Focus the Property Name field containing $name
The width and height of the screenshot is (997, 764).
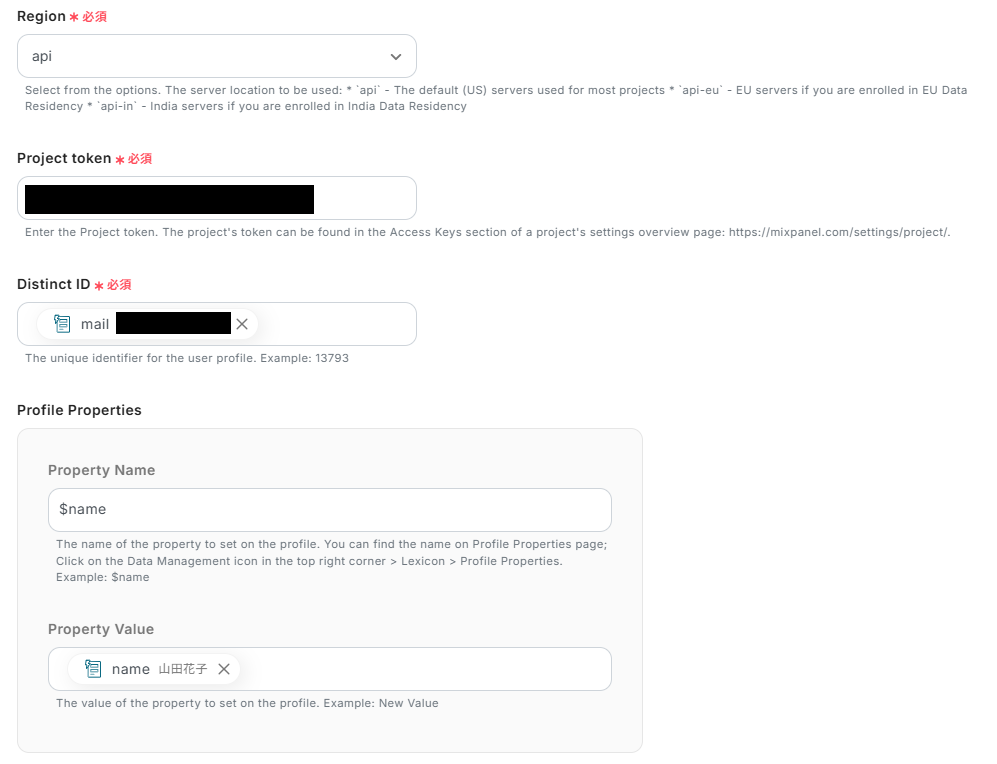[x=329, y=510]
